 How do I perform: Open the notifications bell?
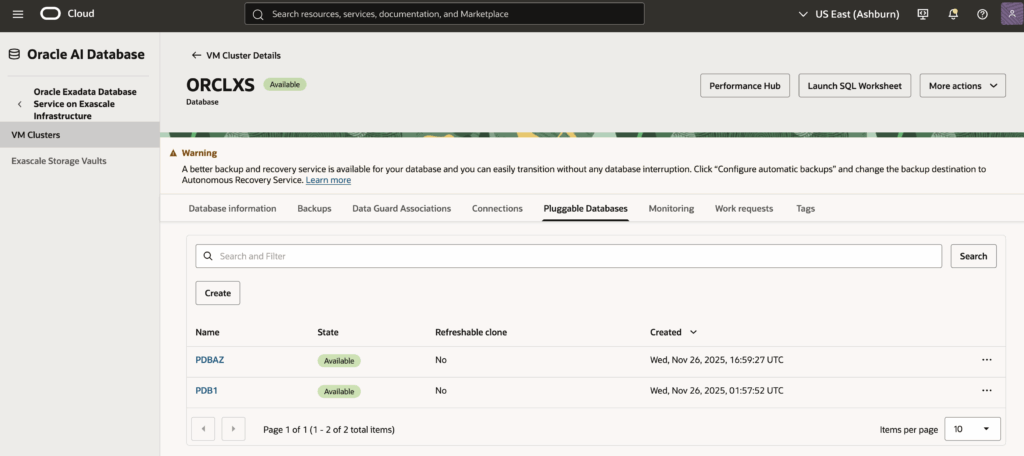(x=953, y=14)
